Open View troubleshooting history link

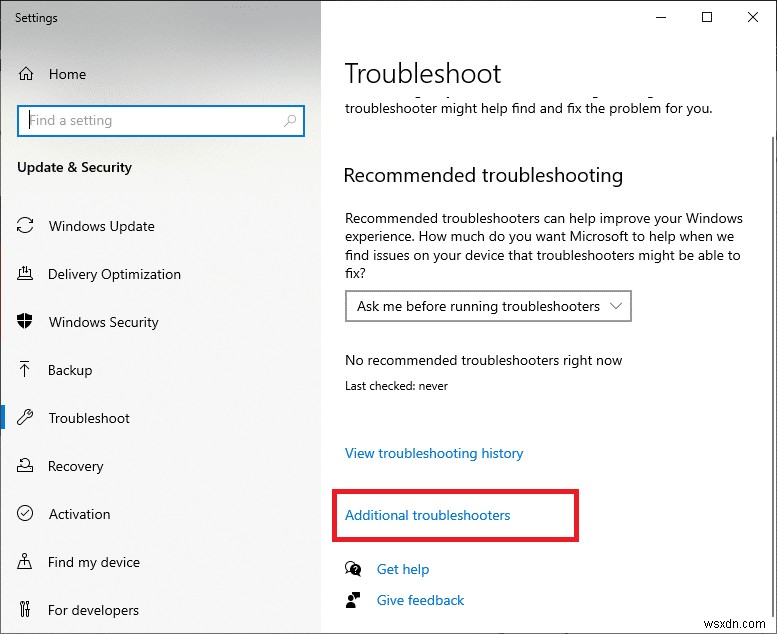(434, 453)
